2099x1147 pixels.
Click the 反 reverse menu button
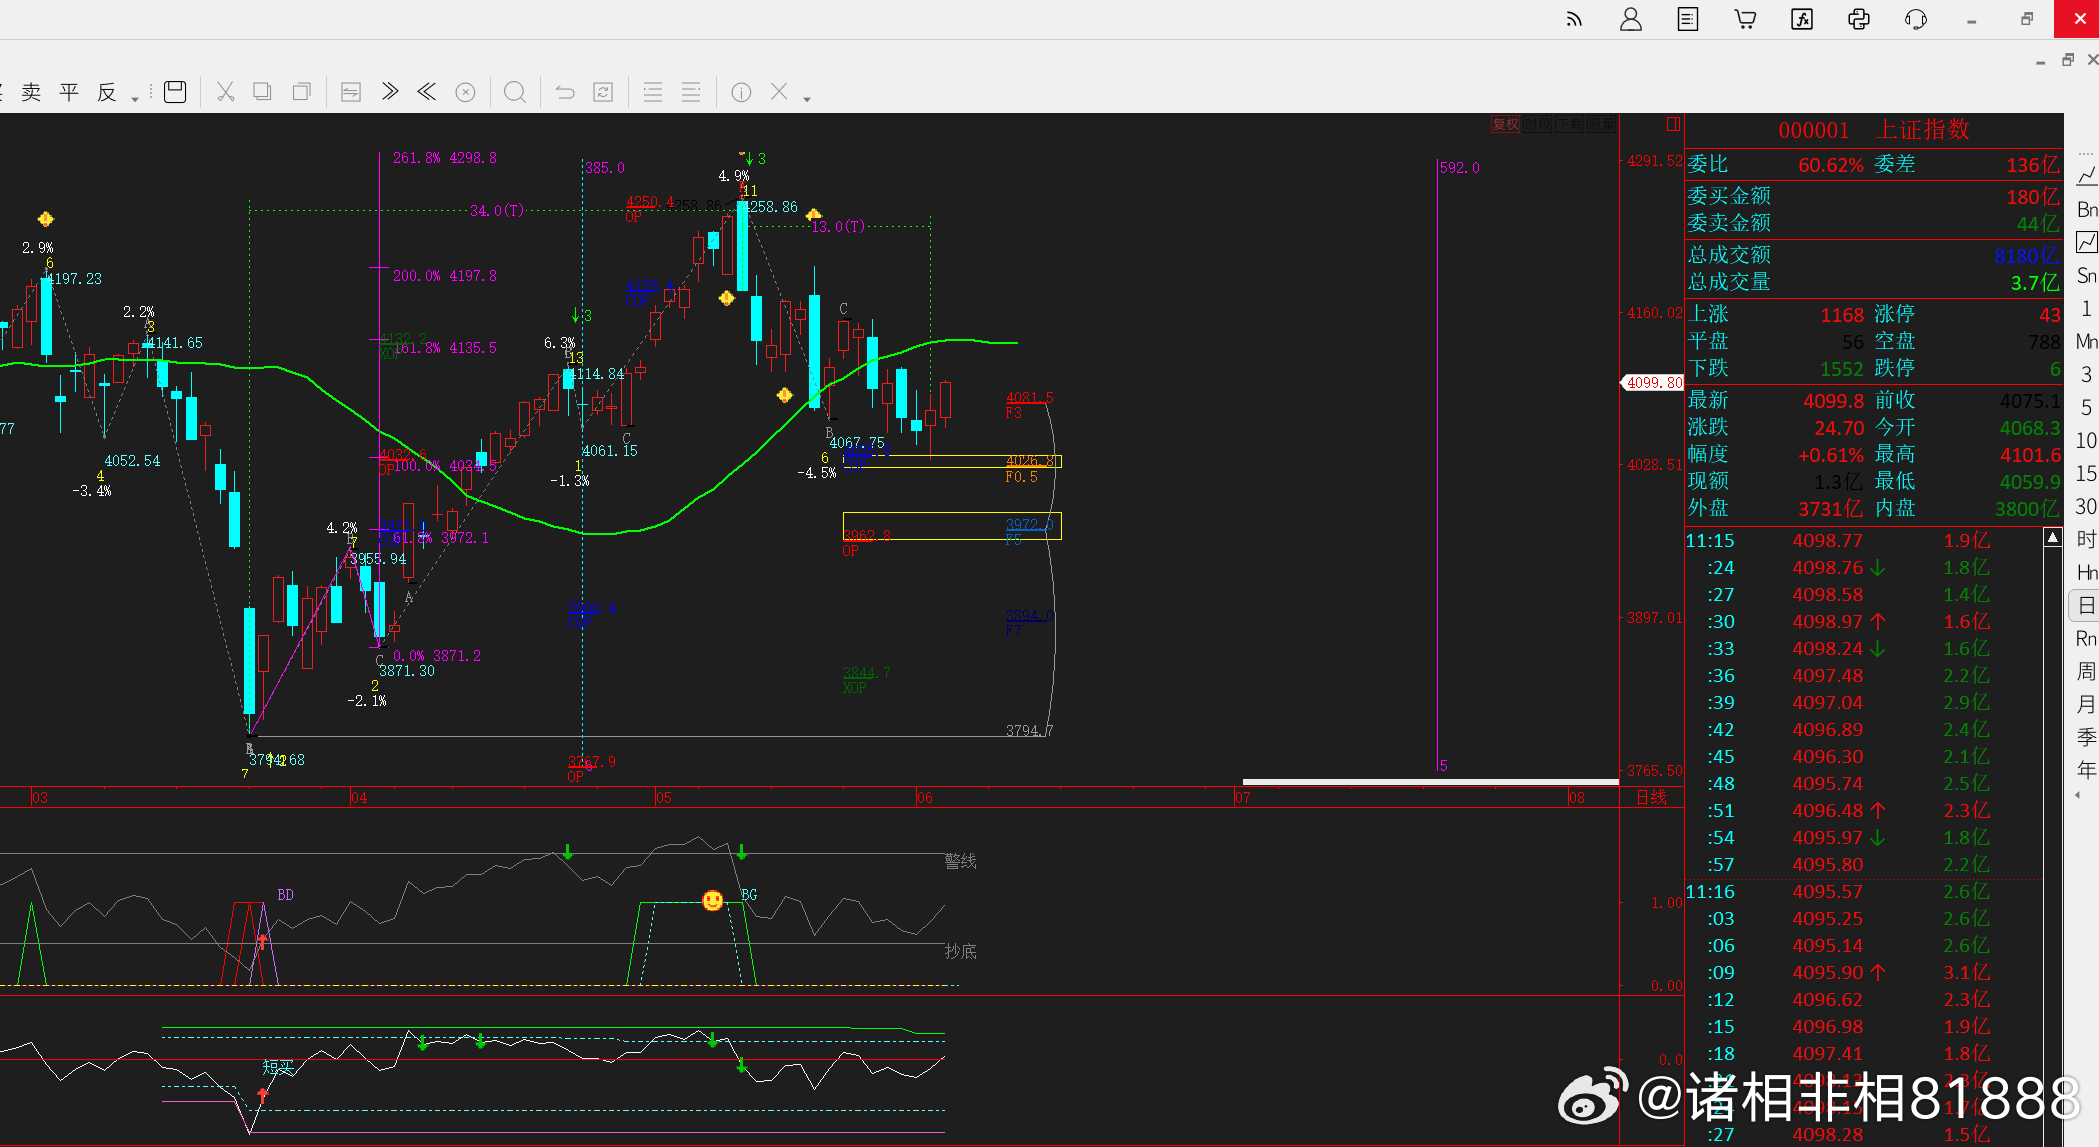point(107,92)
